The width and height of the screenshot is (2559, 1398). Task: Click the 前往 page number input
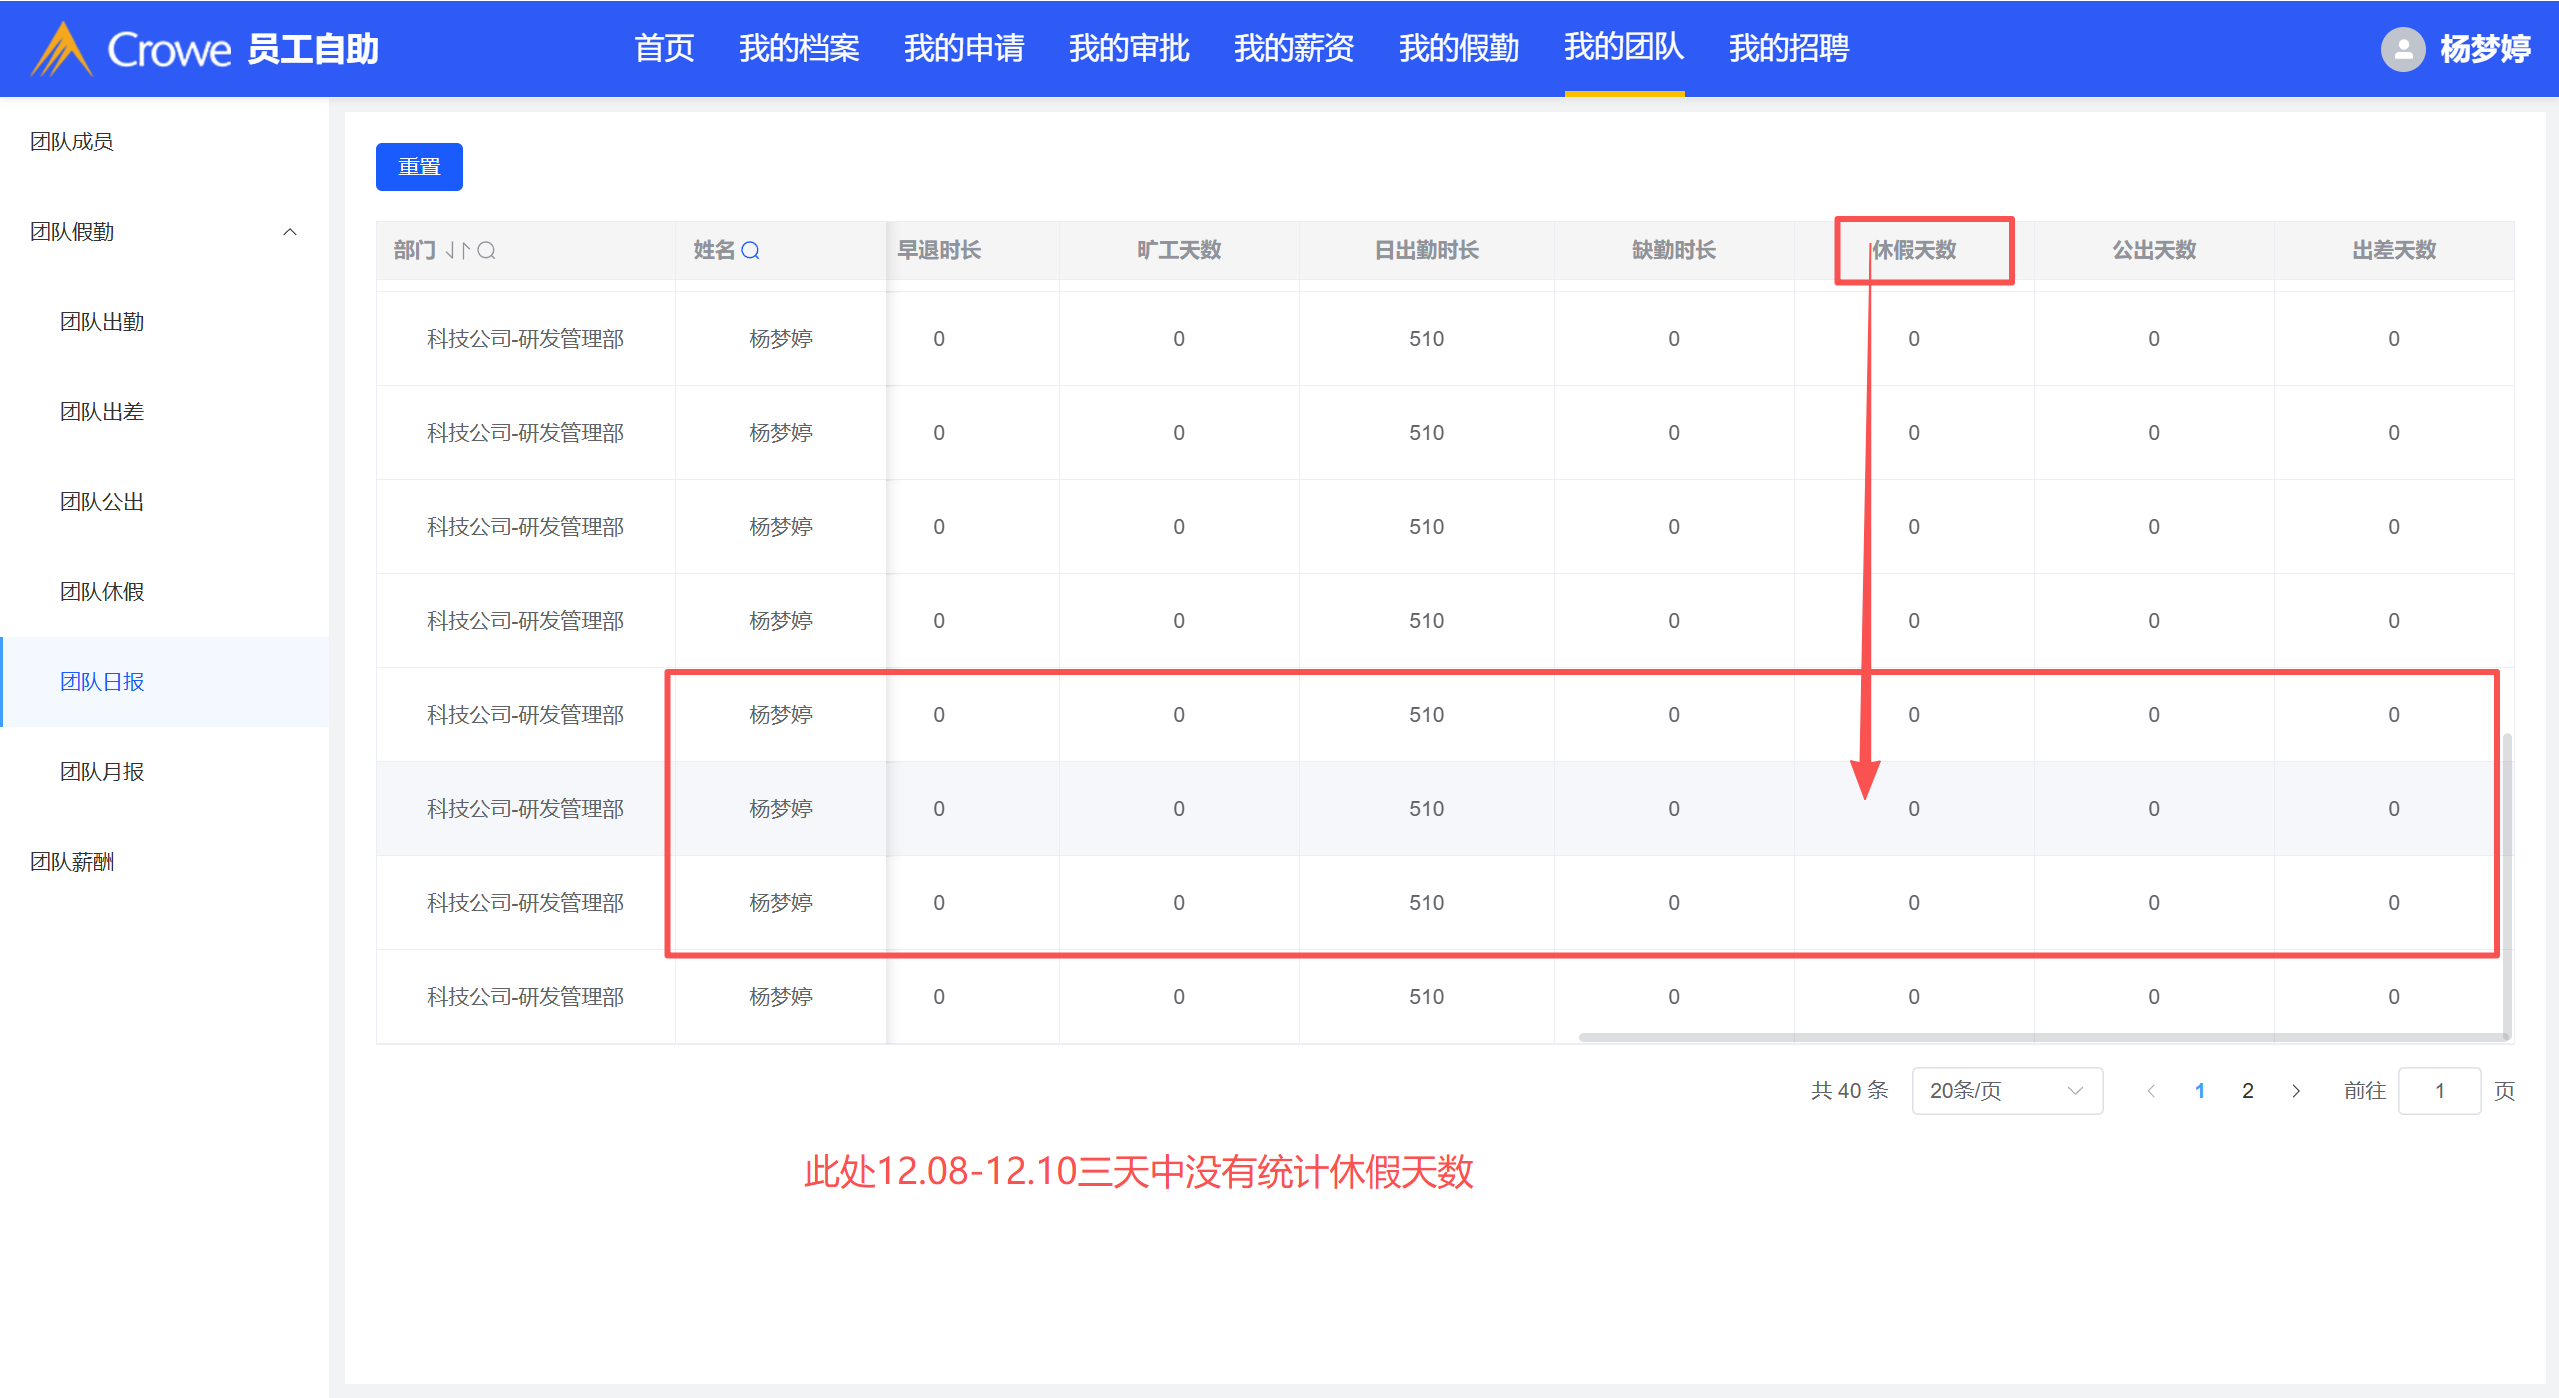click(x=2438, y=1091)
